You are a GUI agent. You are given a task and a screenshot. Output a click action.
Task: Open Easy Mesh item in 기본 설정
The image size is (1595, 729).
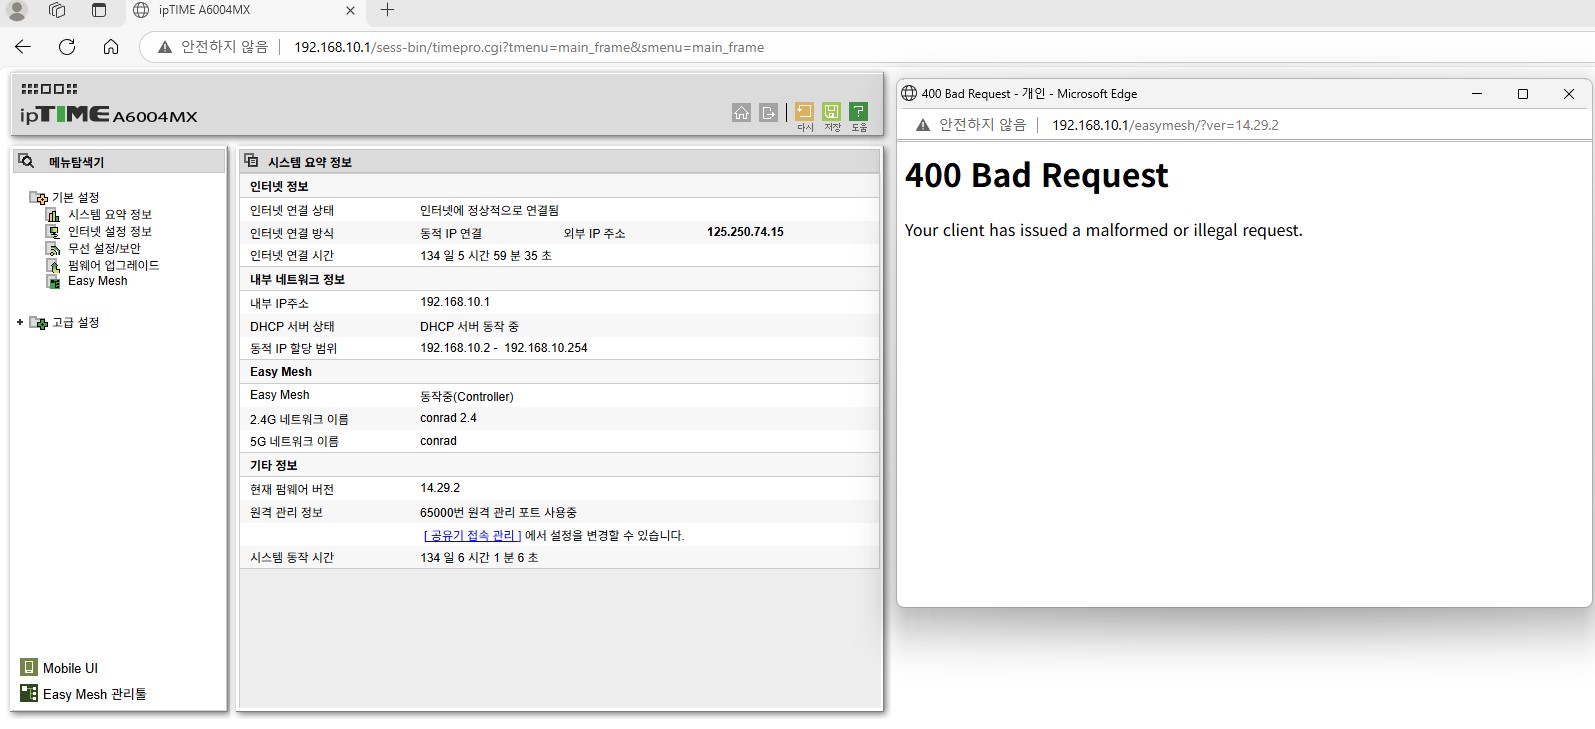pos(97,281)
